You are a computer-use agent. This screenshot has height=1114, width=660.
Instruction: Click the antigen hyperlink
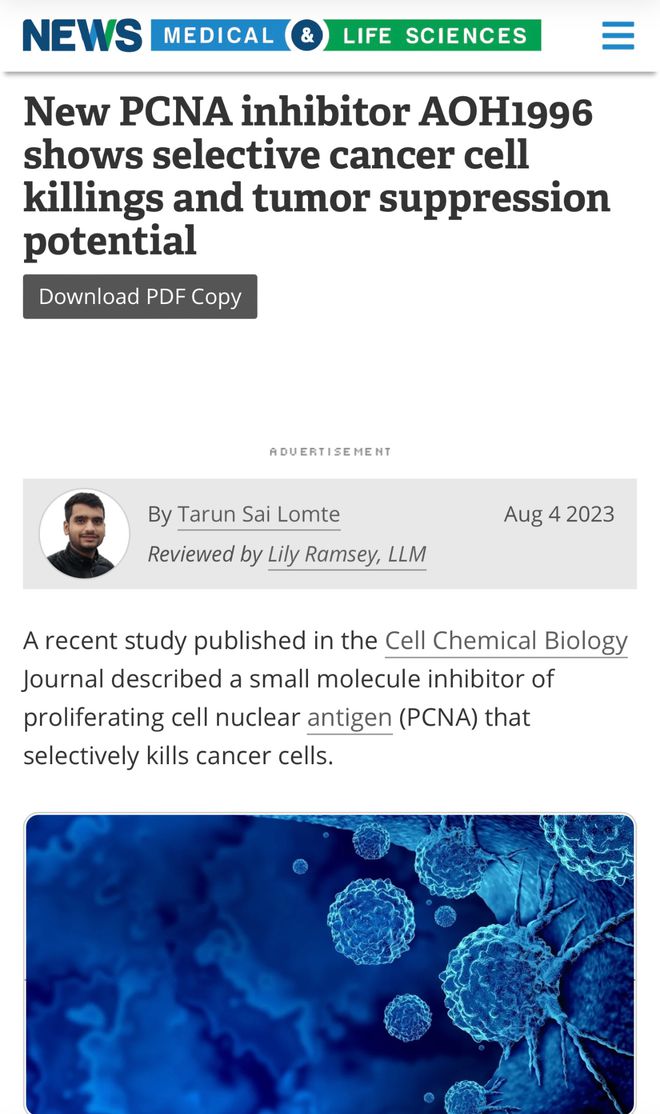click(349, 718)
